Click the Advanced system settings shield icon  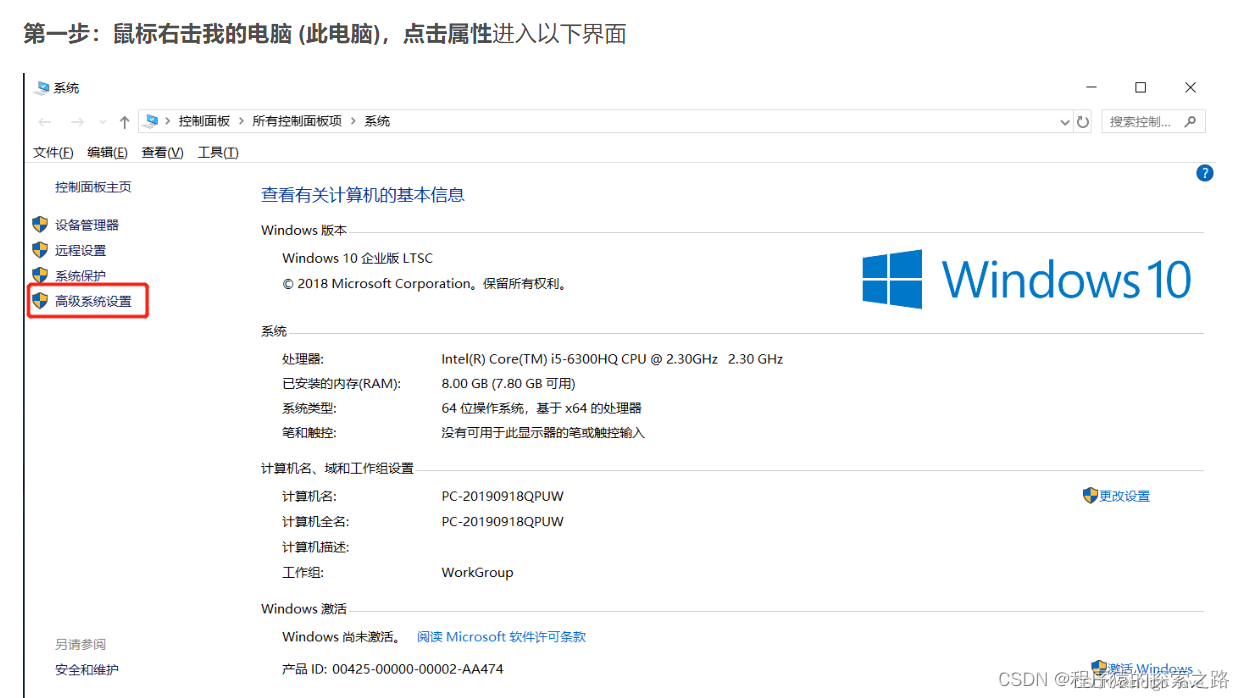click(x=40, y=301)
